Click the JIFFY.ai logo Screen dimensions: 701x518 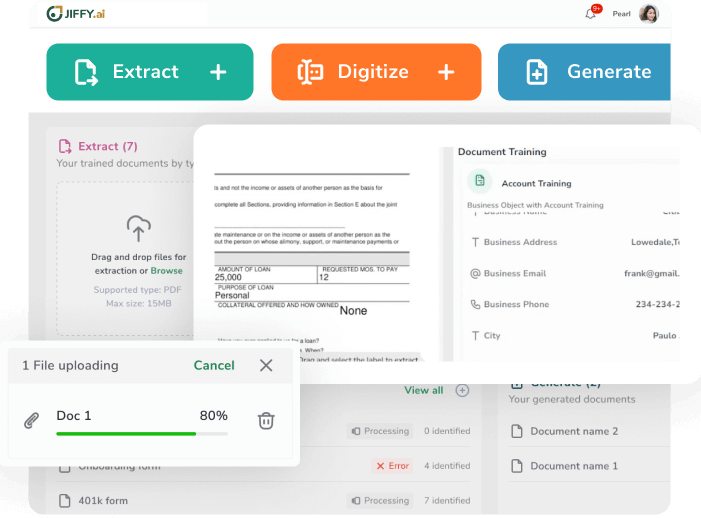point(76,14)
